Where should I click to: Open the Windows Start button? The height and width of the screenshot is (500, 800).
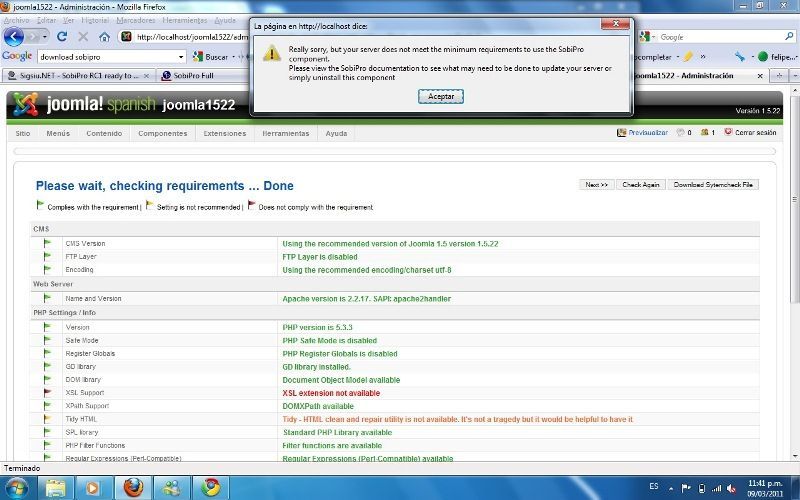tap(15, 487)
